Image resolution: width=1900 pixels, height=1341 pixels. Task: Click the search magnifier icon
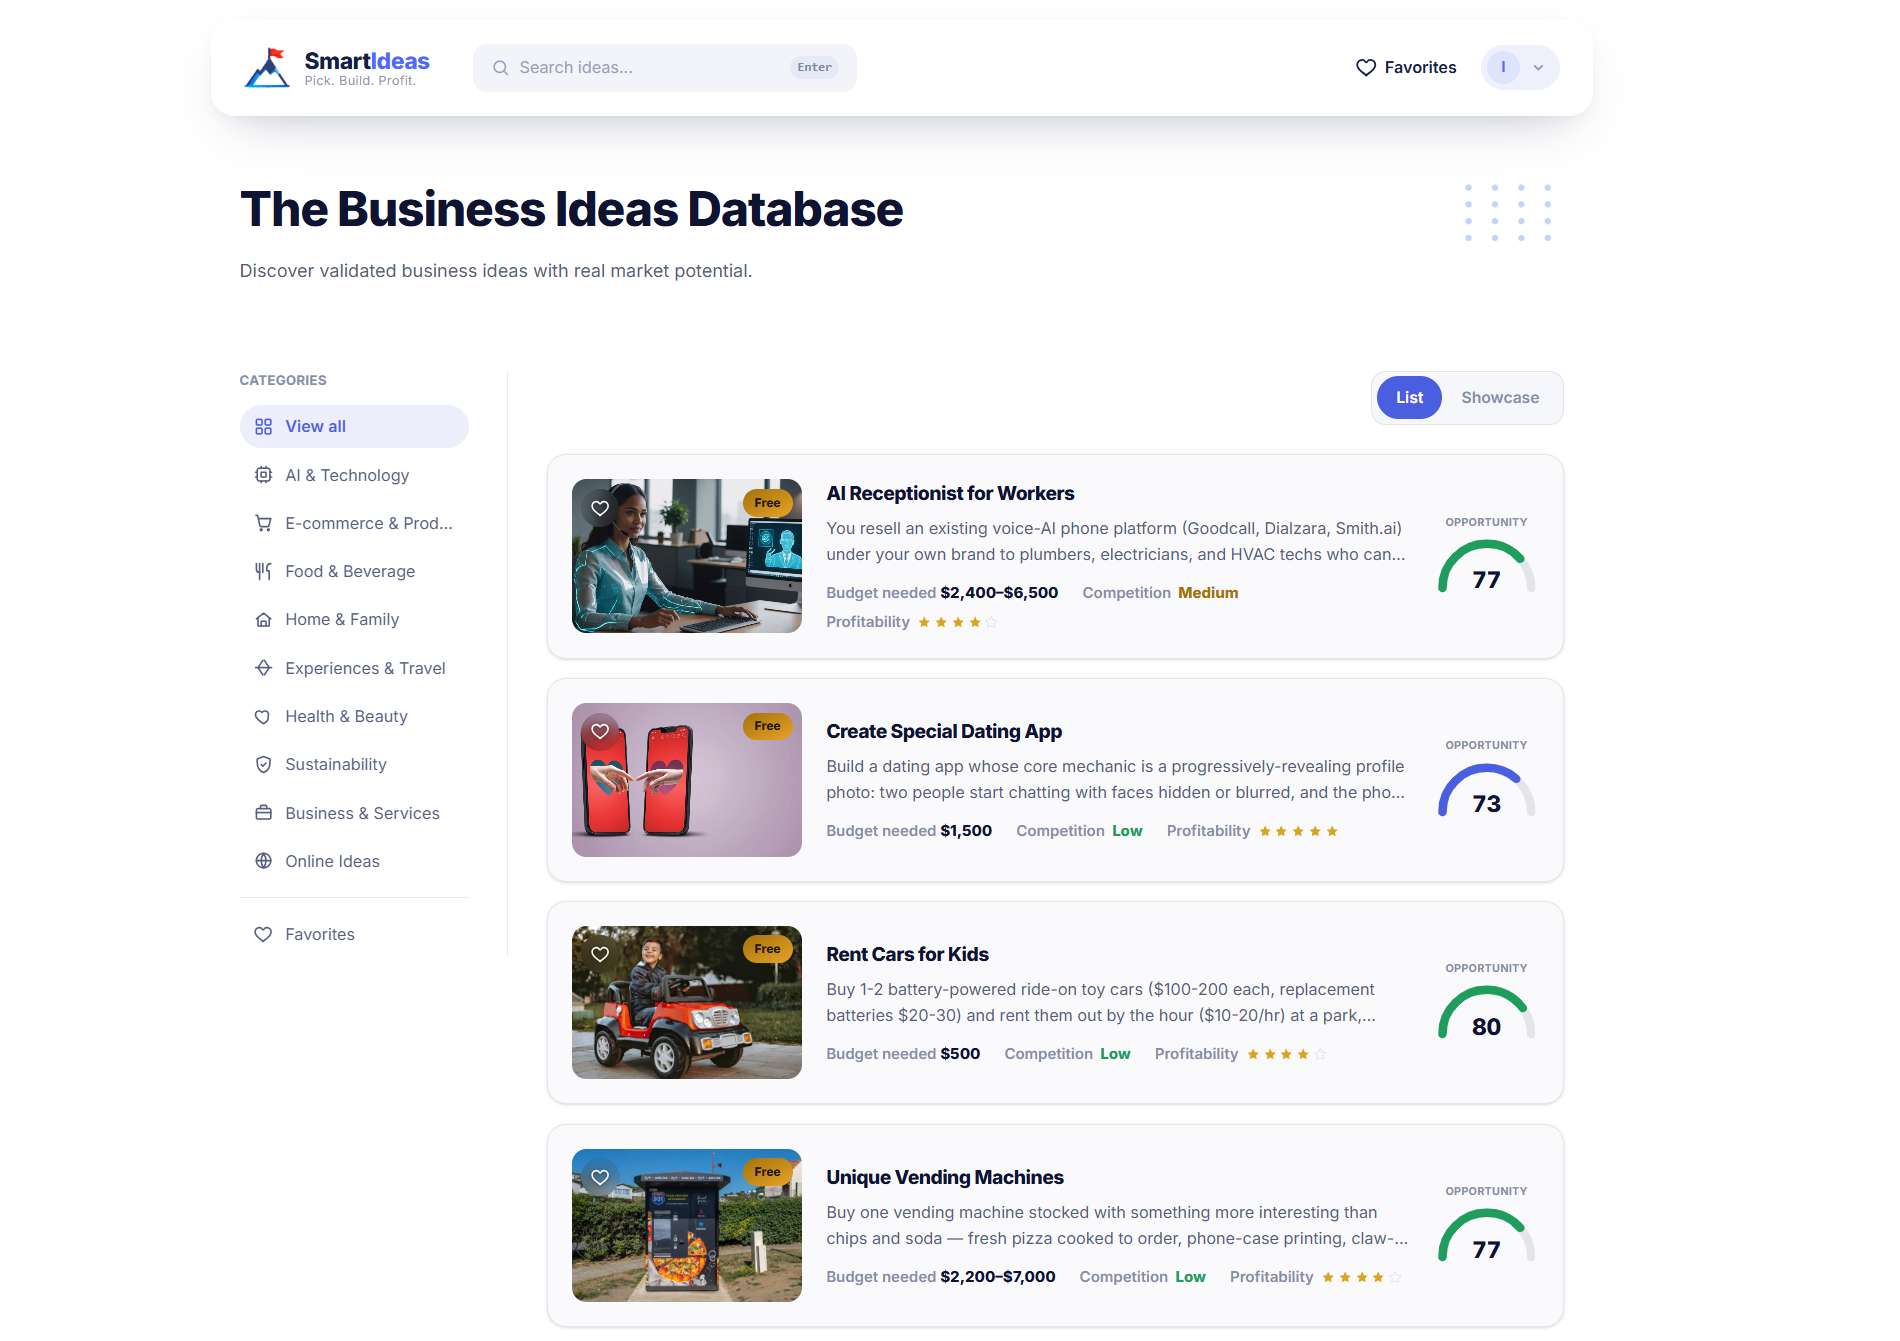(x=500, y=68)
